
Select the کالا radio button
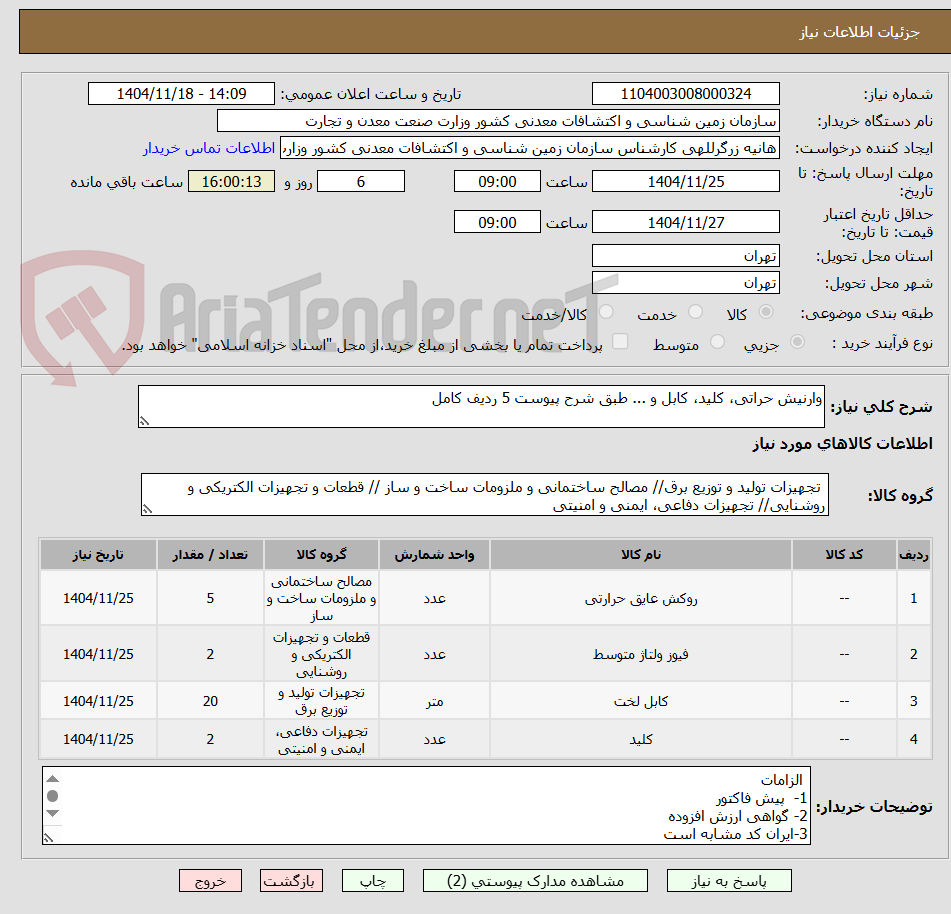pyautogui.click(x=766, y=312)
